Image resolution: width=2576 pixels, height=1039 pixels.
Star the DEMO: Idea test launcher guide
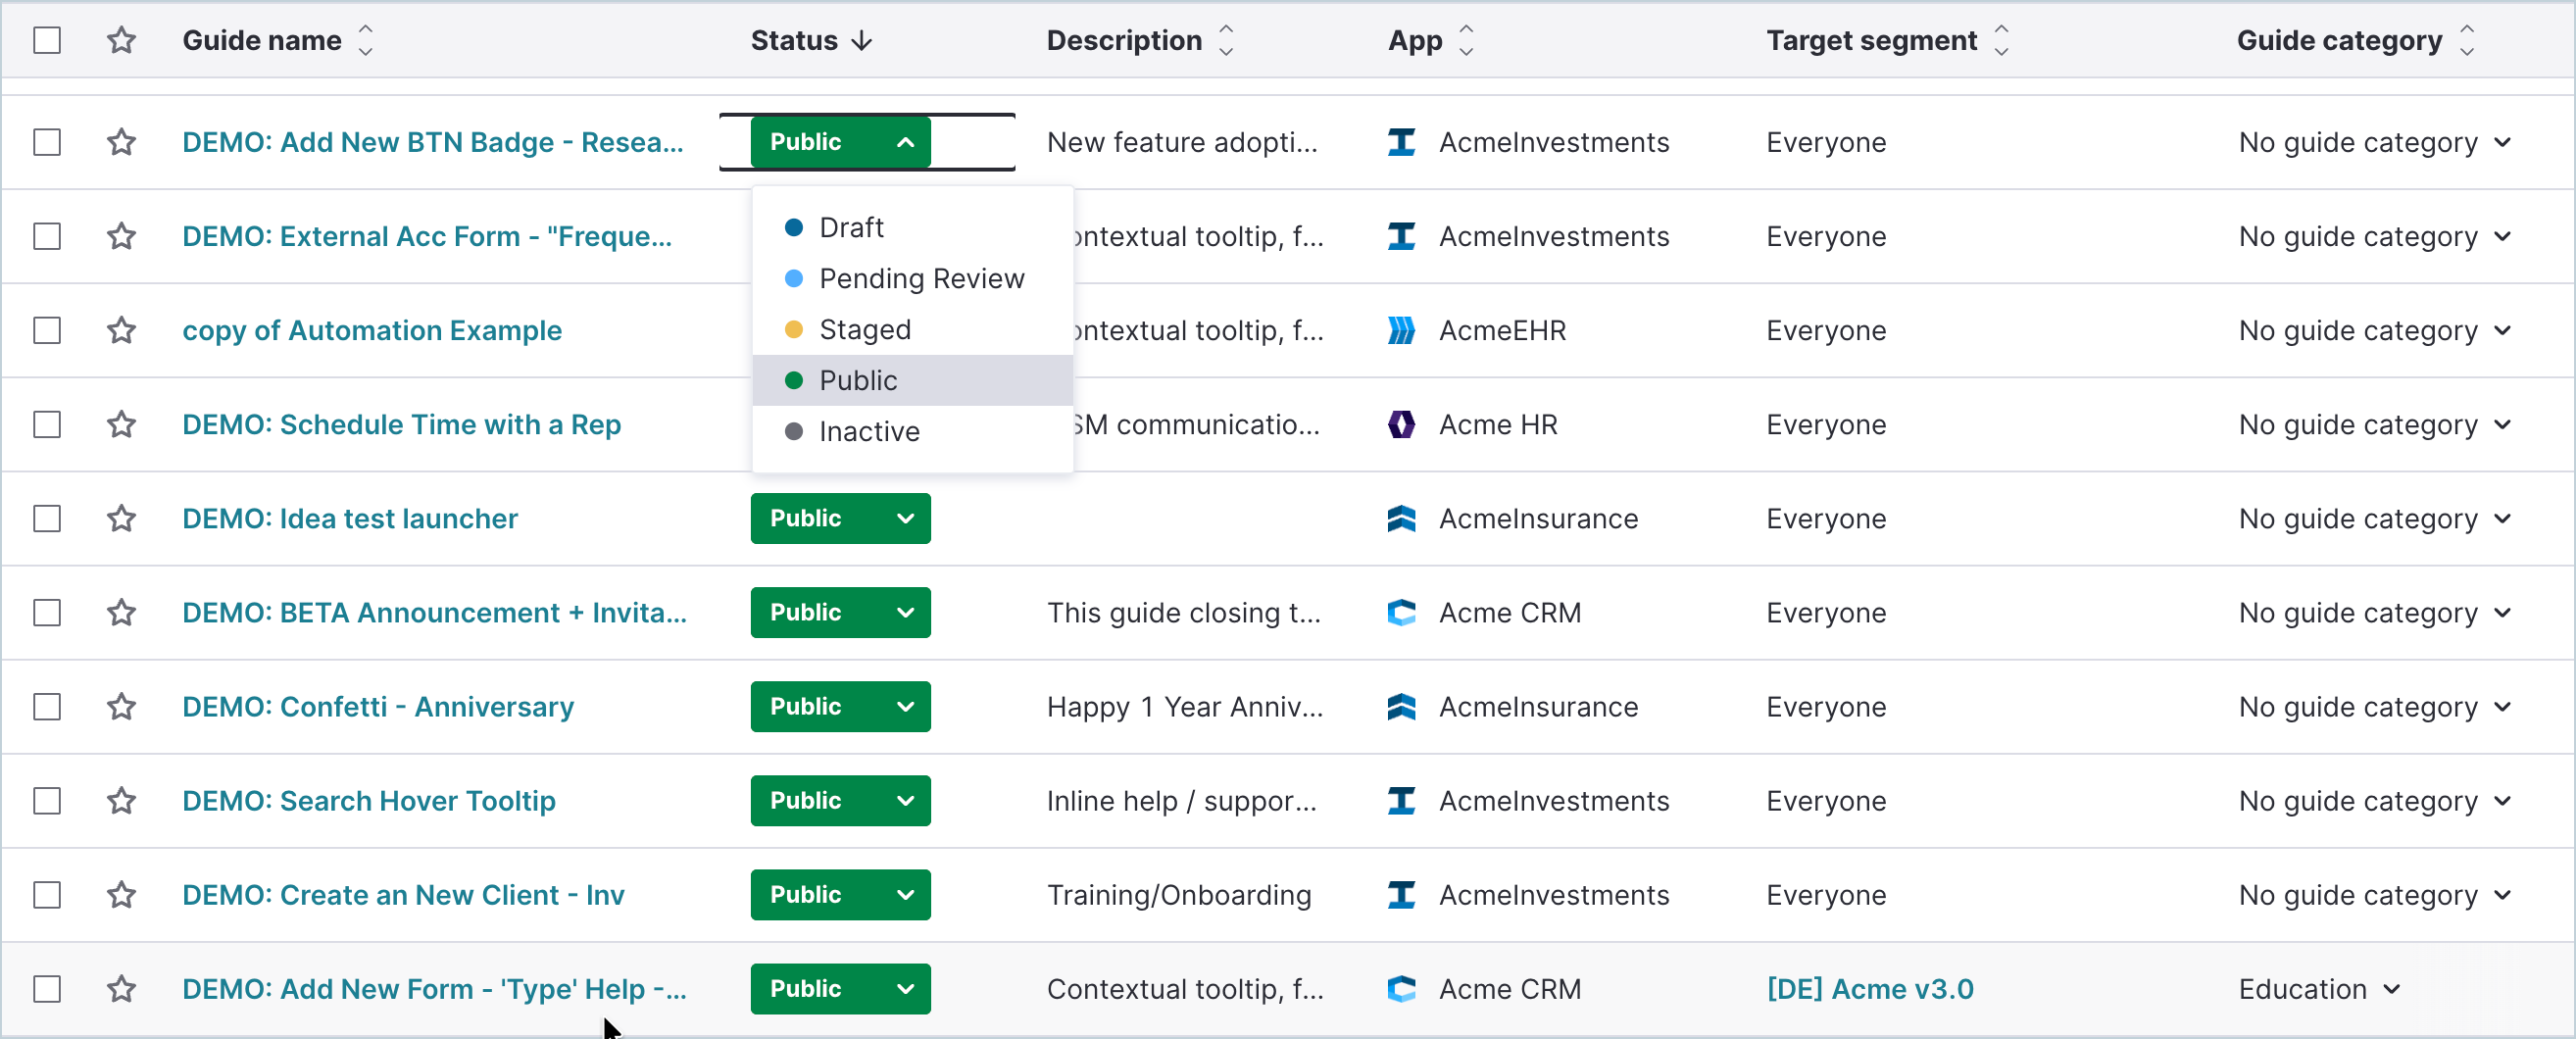pyautogui.click(x=121, y=518)
